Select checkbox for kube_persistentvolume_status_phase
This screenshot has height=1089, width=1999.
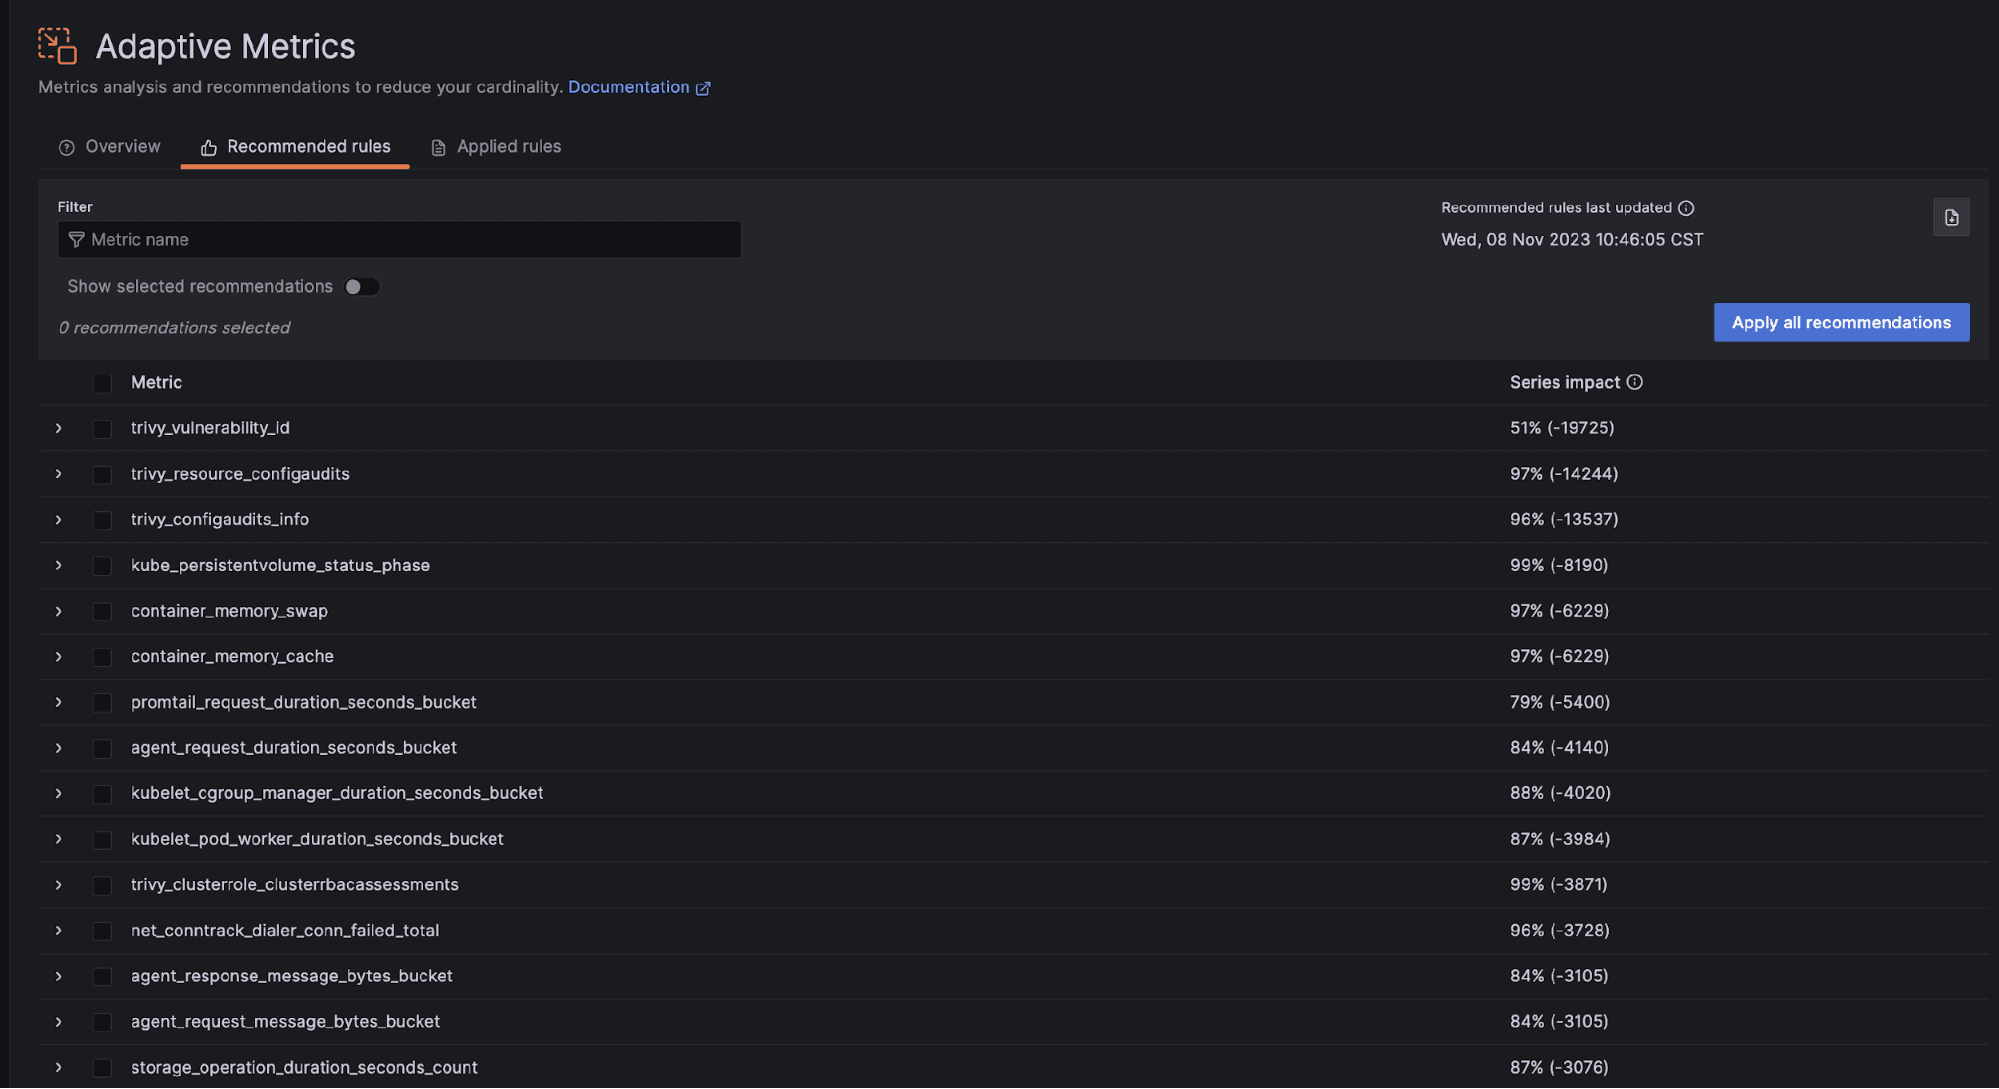(x=102, y=566)
